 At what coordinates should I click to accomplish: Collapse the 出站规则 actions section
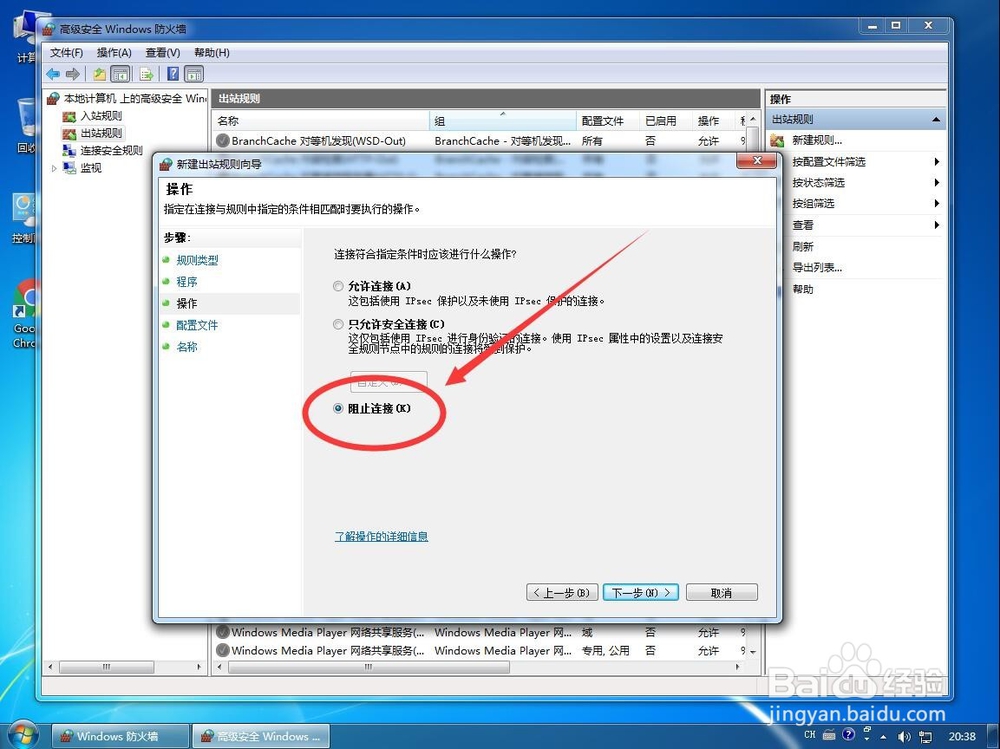tap(938, 118)
